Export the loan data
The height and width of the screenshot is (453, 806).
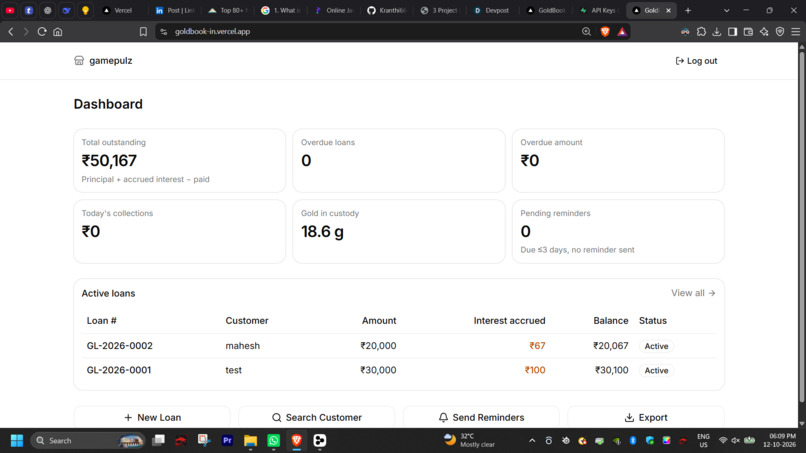[646, 417]
